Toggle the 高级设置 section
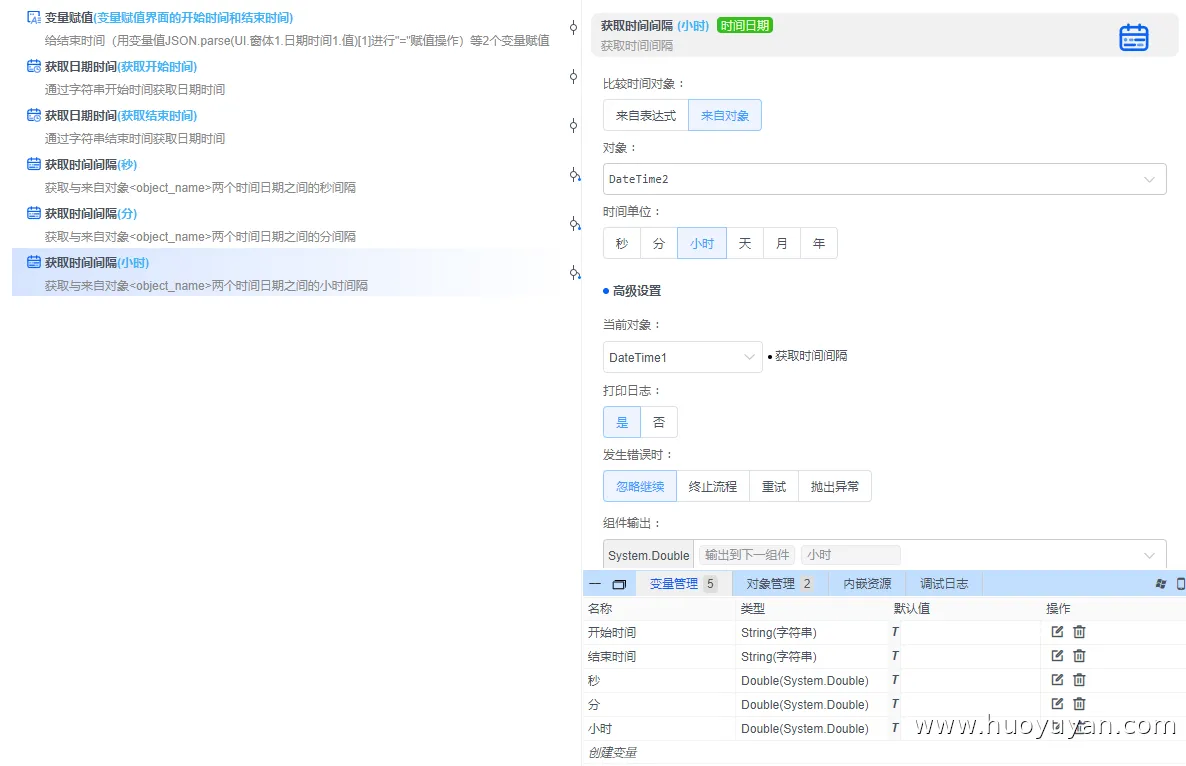1186x766 pixels. click(x=632, y=290)
